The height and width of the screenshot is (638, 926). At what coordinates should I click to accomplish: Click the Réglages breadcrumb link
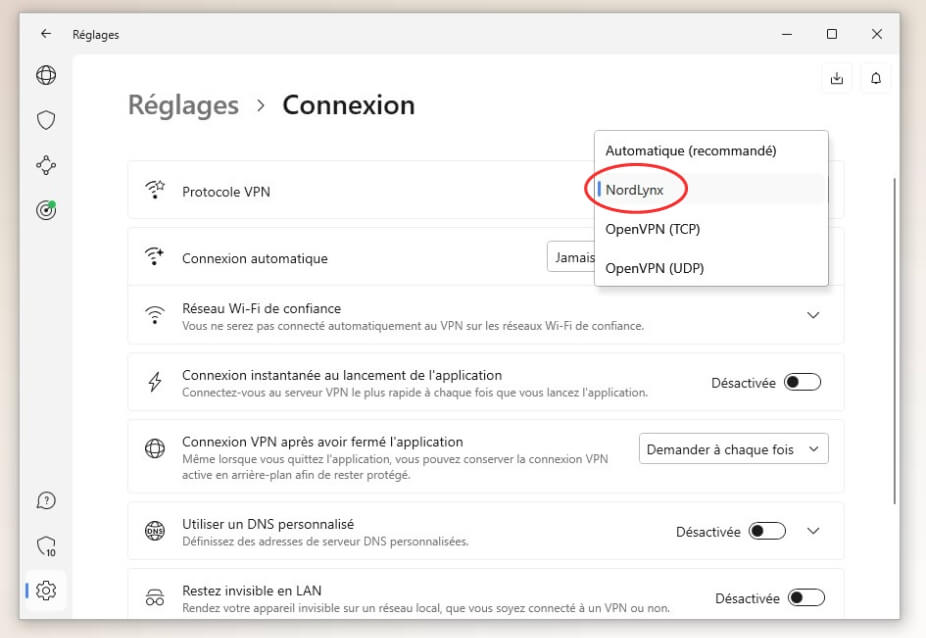point(184,106)
